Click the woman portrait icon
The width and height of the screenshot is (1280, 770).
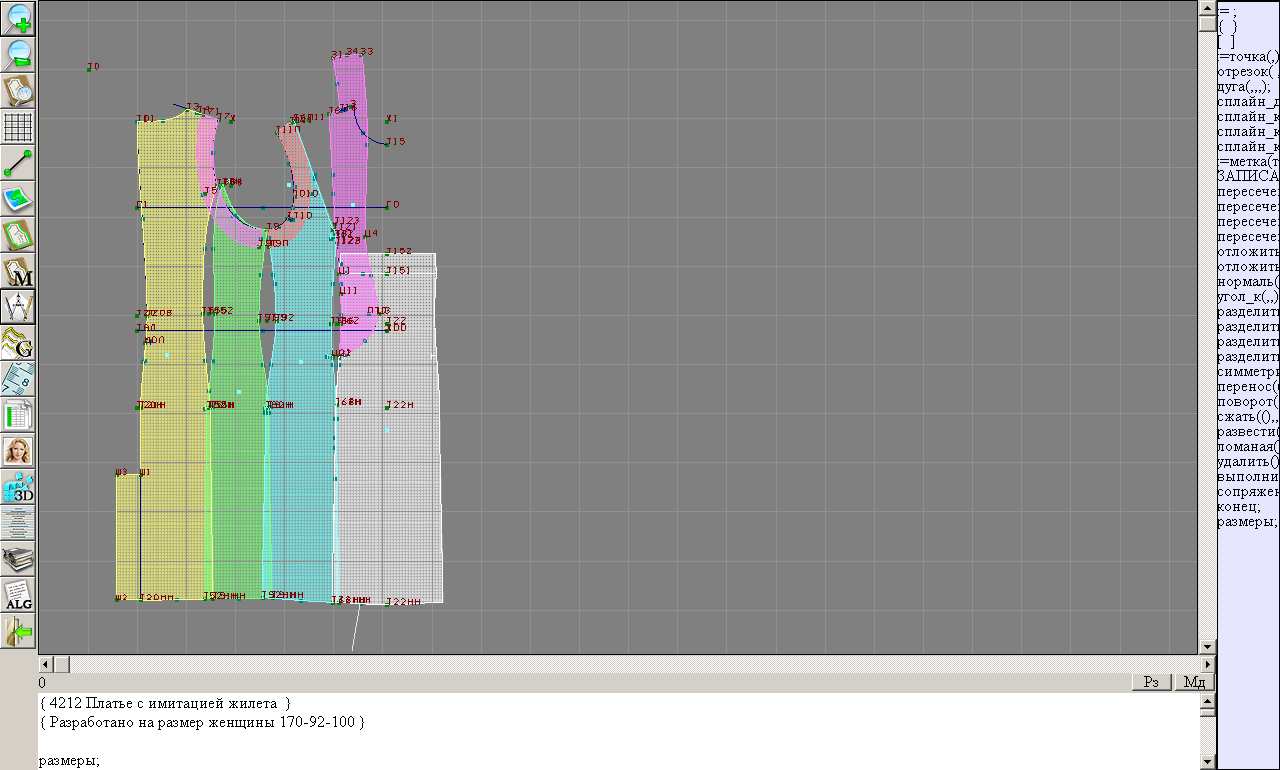tap(18, 451)
